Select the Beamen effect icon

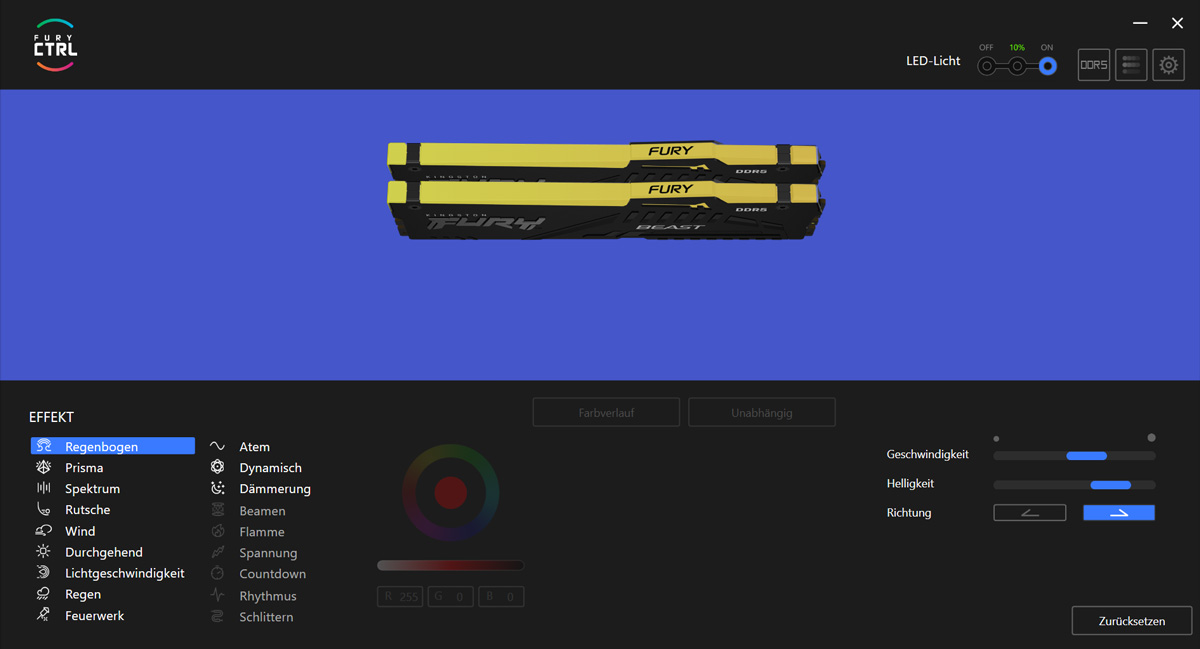(217, 511)
